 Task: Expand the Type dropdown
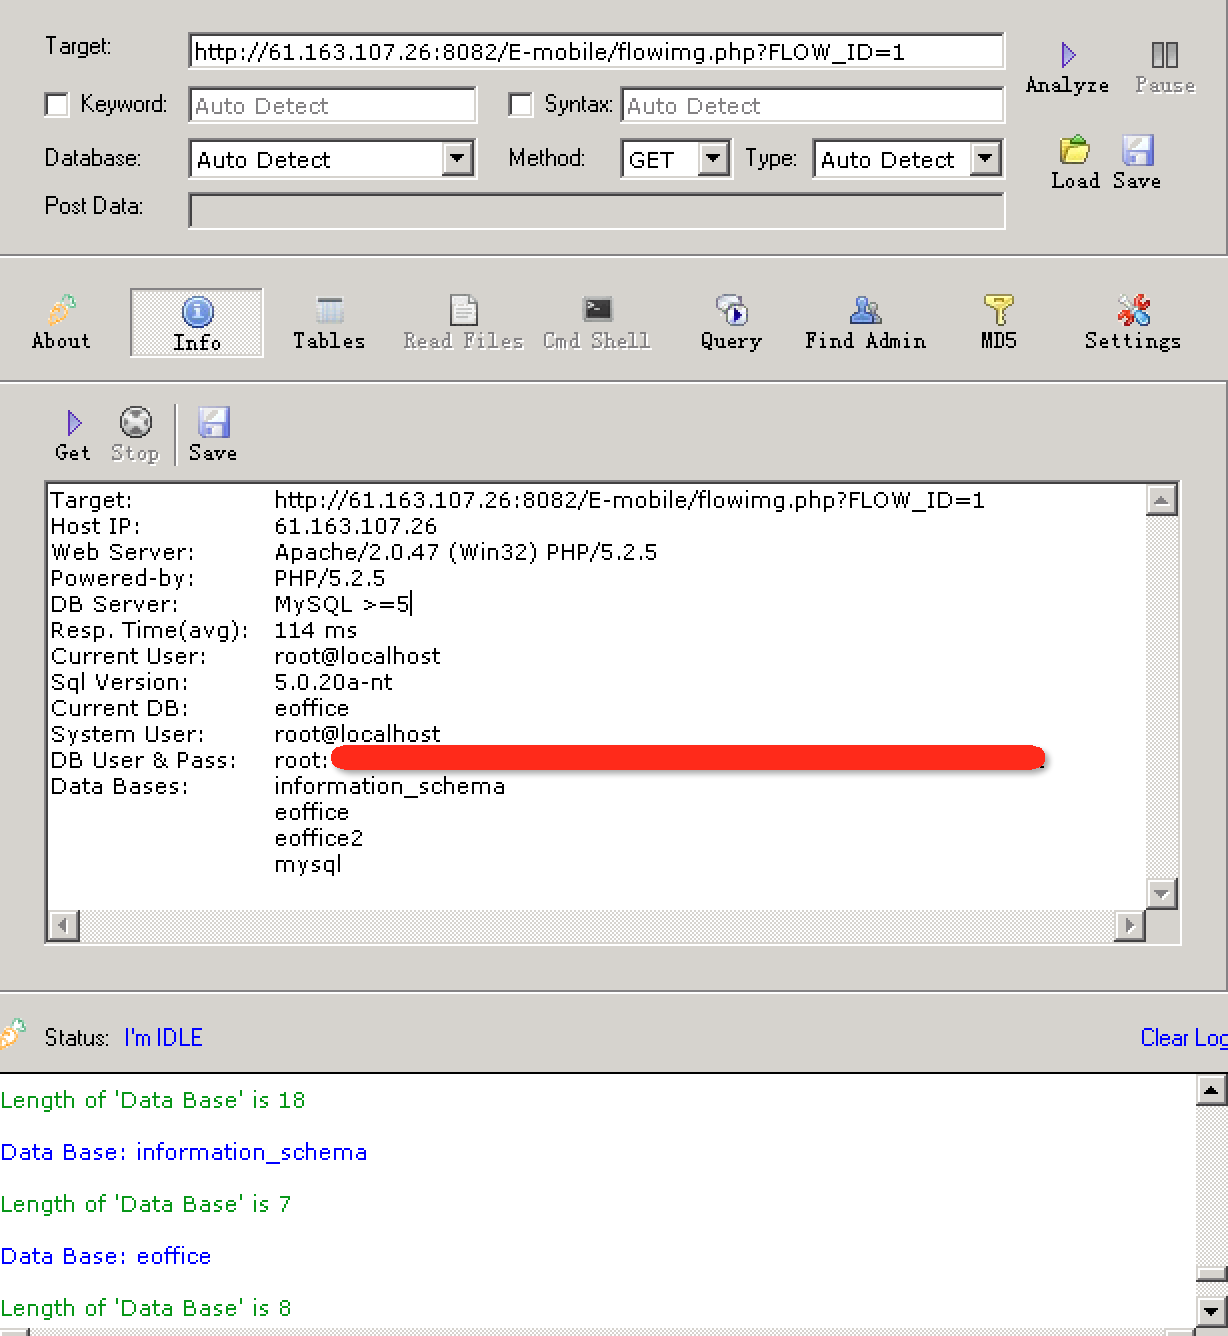coord(985,159)
